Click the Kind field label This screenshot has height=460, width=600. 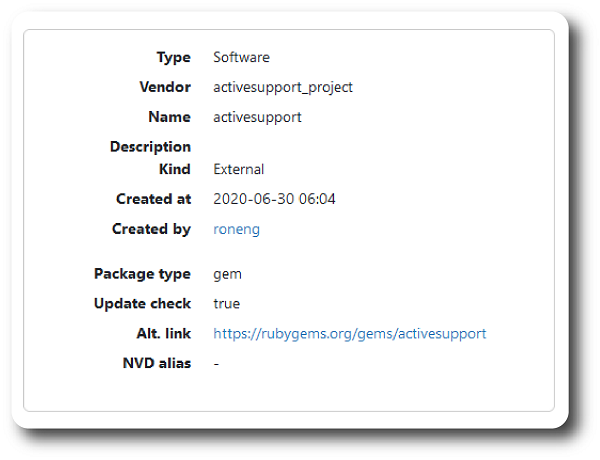[x=174, y=169]
